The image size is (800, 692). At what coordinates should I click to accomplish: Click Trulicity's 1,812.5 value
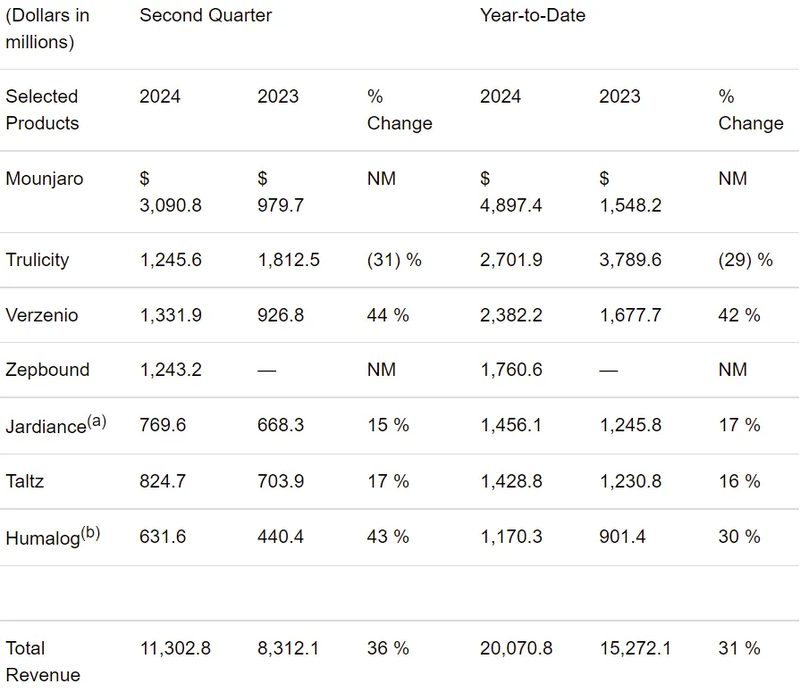coord(289,260)
